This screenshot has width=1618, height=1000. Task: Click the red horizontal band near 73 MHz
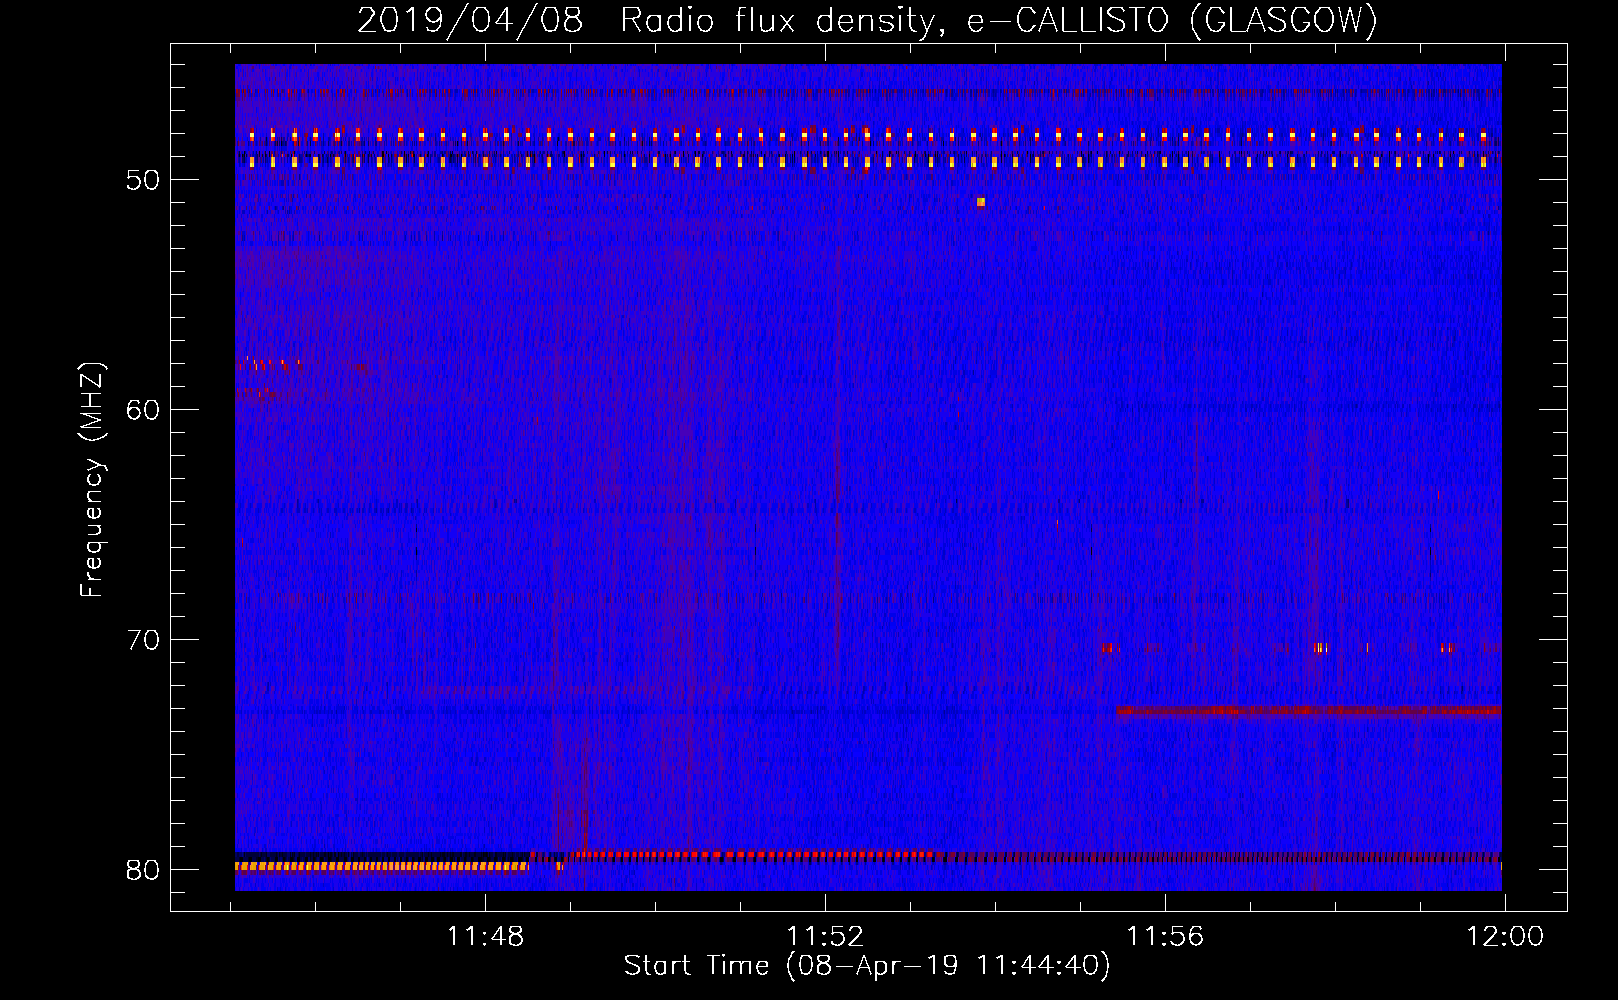(1308, 711)
